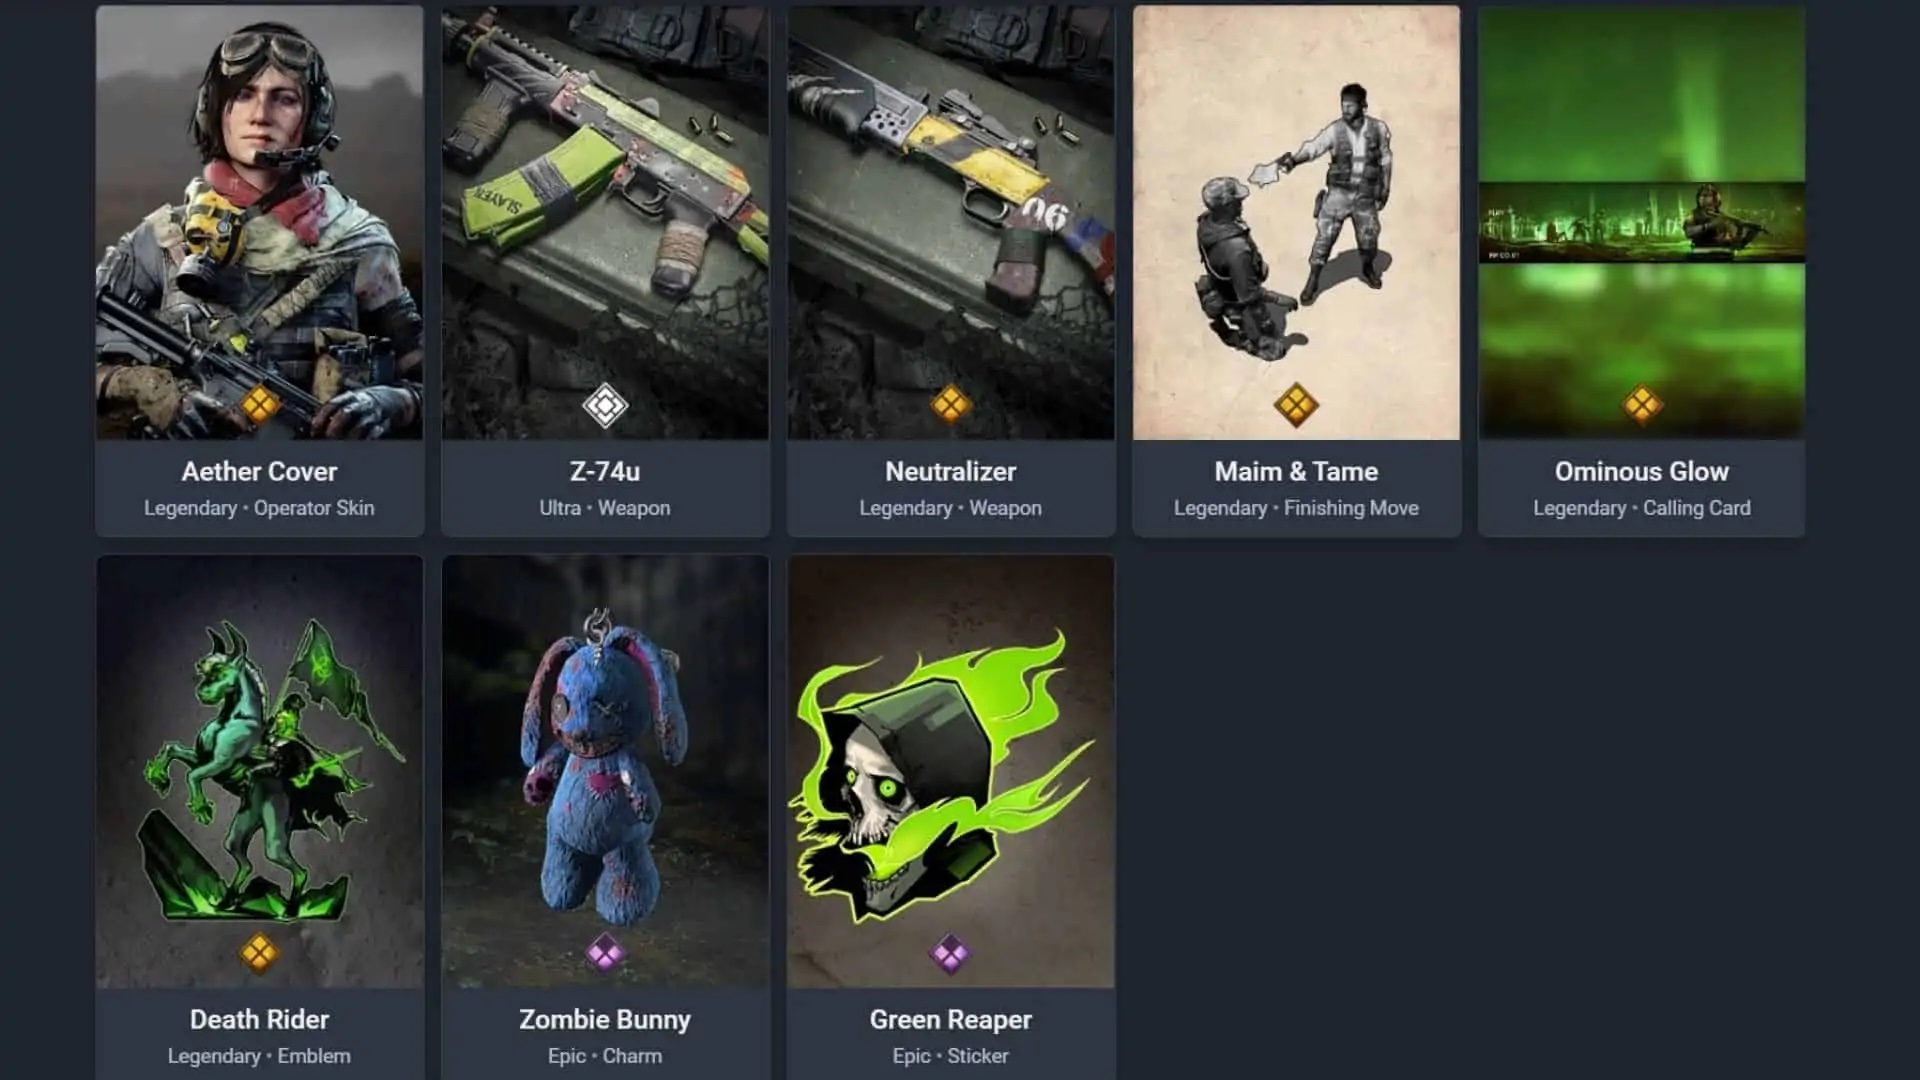Click the Ominous Glow title text
Screen dimensions: 1920x1080
tap(1642, 471)
